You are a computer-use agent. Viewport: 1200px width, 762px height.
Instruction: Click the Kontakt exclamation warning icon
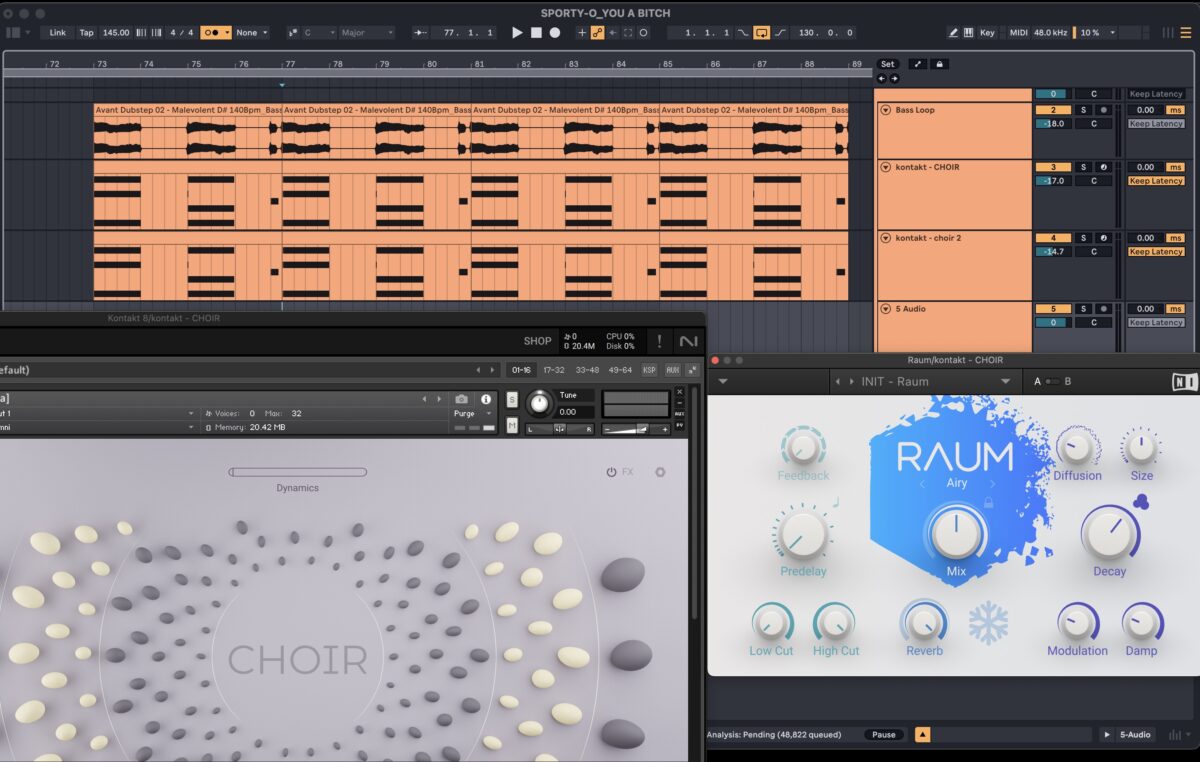pyautogui.click(x=659, y=341)
